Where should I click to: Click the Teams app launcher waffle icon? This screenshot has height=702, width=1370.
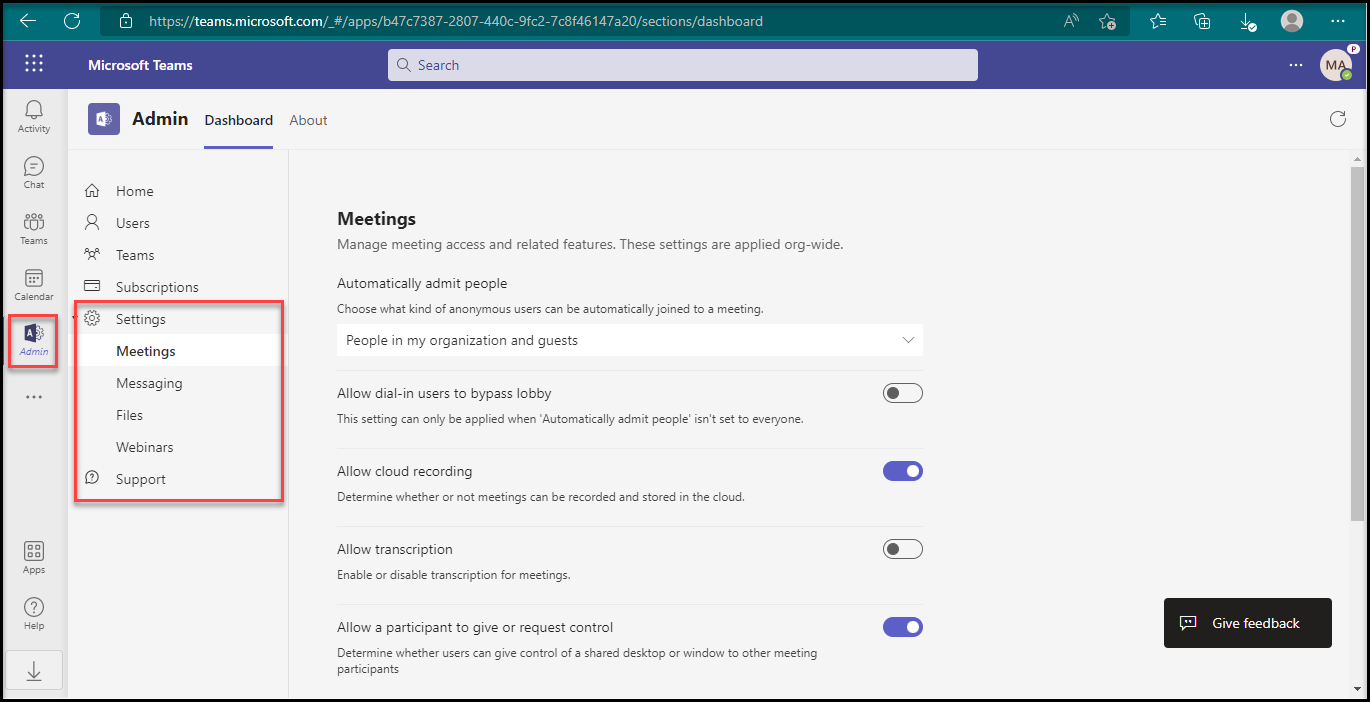coord(34,64)
